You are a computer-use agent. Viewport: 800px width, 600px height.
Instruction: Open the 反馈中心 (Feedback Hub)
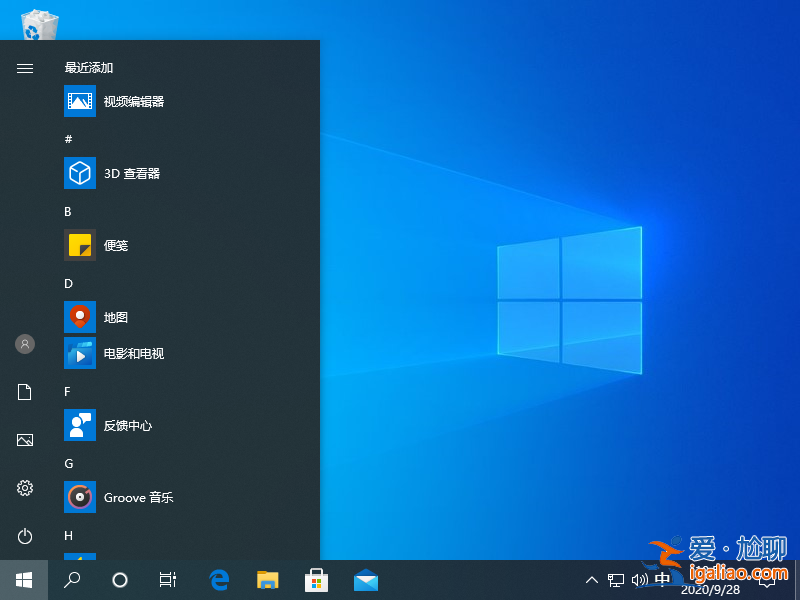tap(125, 425)
